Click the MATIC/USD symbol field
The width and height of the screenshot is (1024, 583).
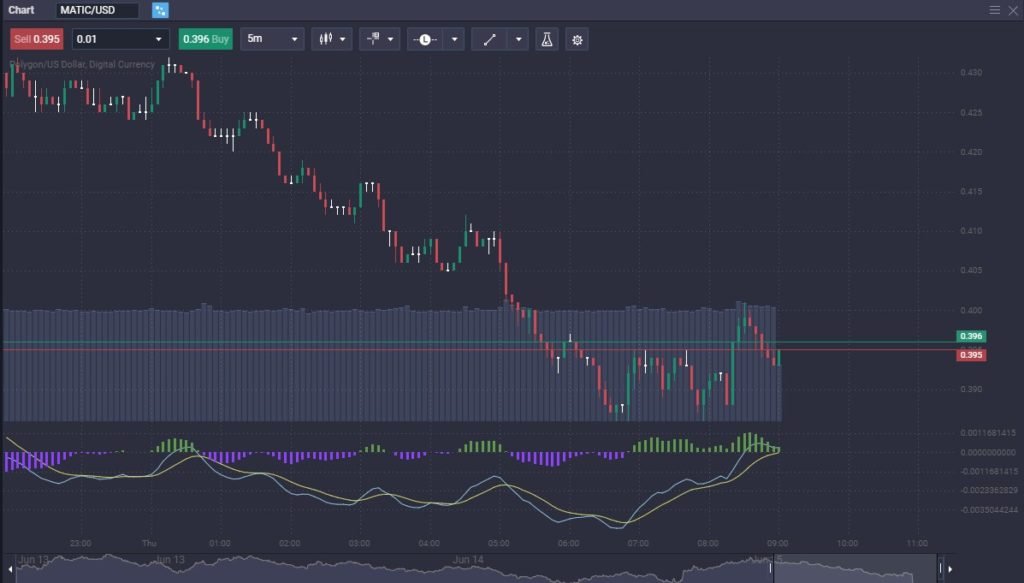(97, 10)
